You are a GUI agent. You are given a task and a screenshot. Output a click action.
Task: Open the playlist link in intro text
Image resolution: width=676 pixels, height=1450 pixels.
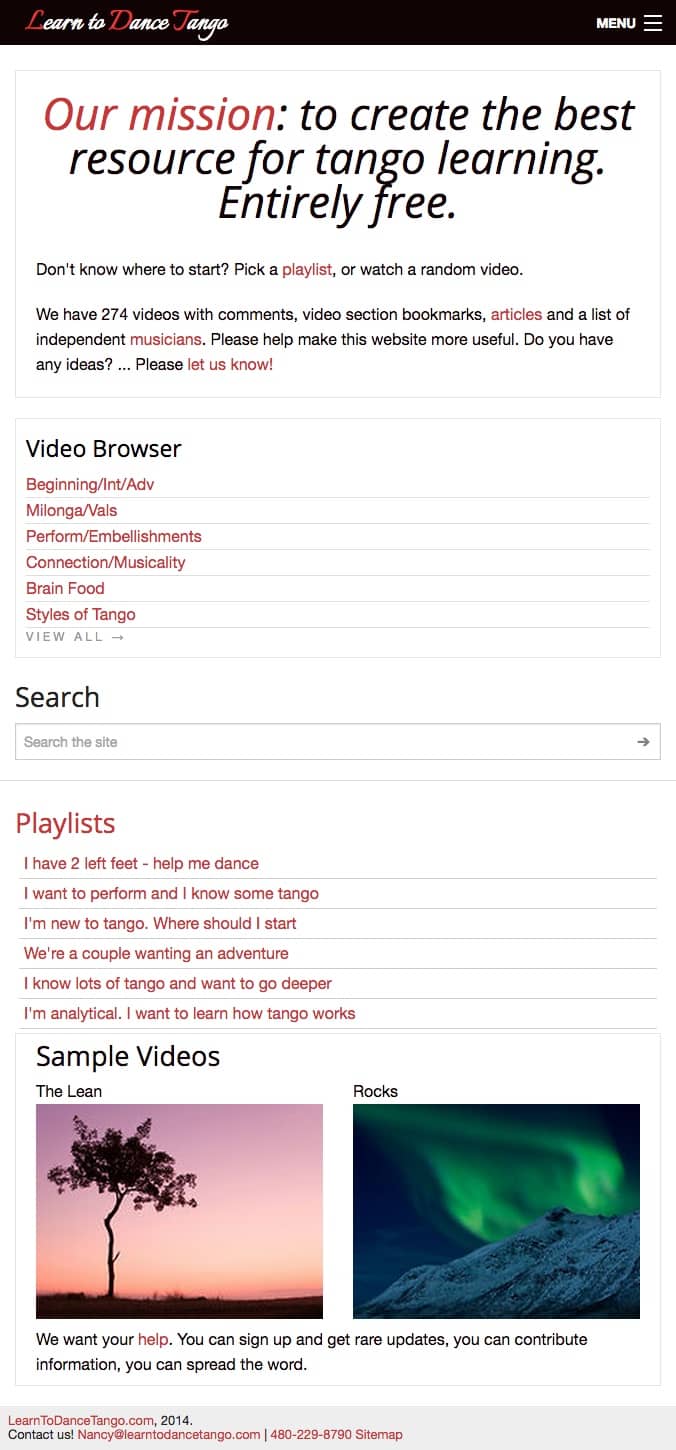pos(307,269)
